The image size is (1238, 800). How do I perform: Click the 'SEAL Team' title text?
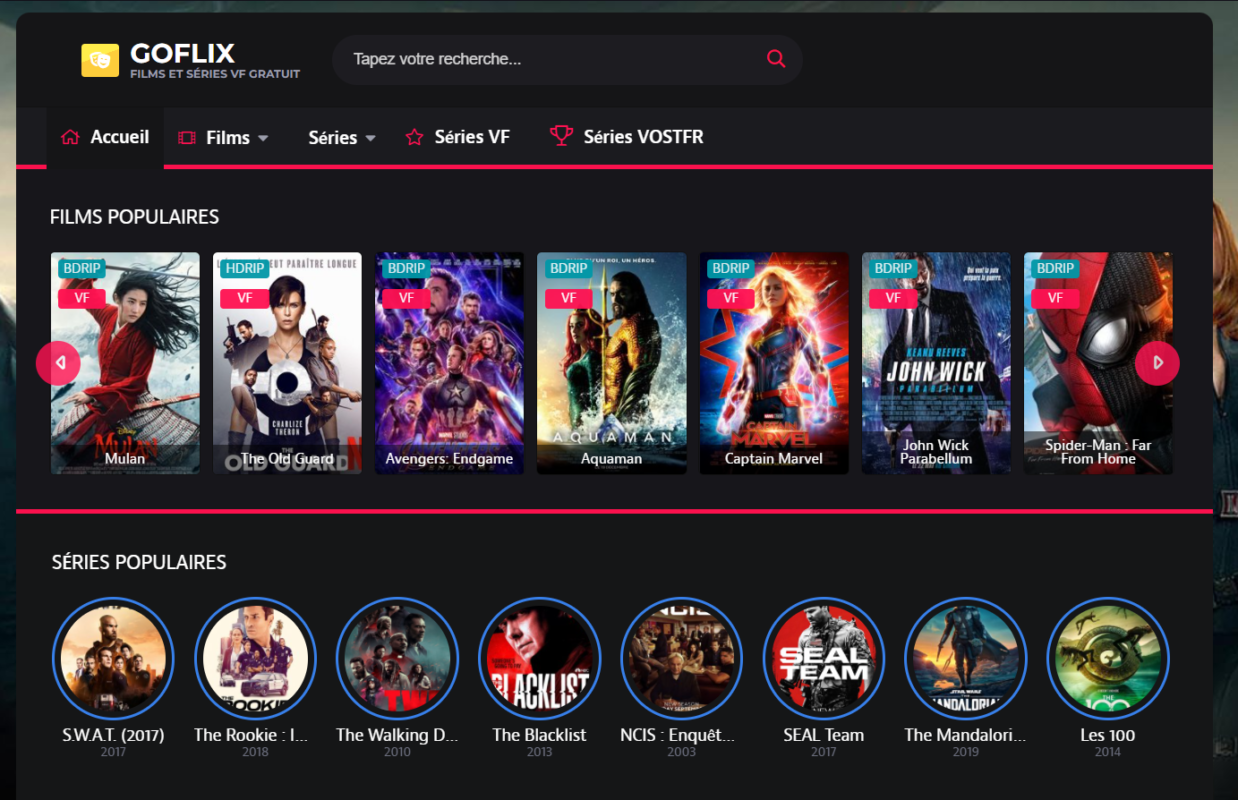click(x=824, y=735)
